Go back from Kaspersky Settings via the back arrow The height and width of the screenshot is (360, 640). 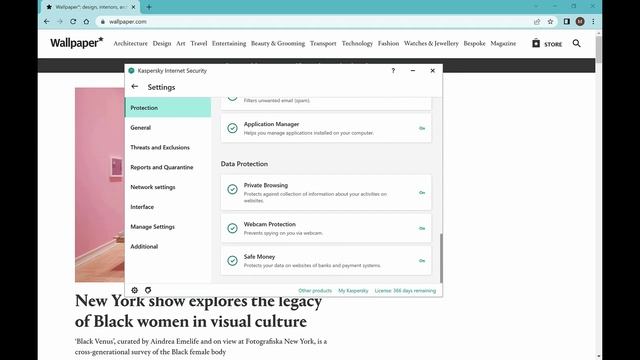(135, 87)
